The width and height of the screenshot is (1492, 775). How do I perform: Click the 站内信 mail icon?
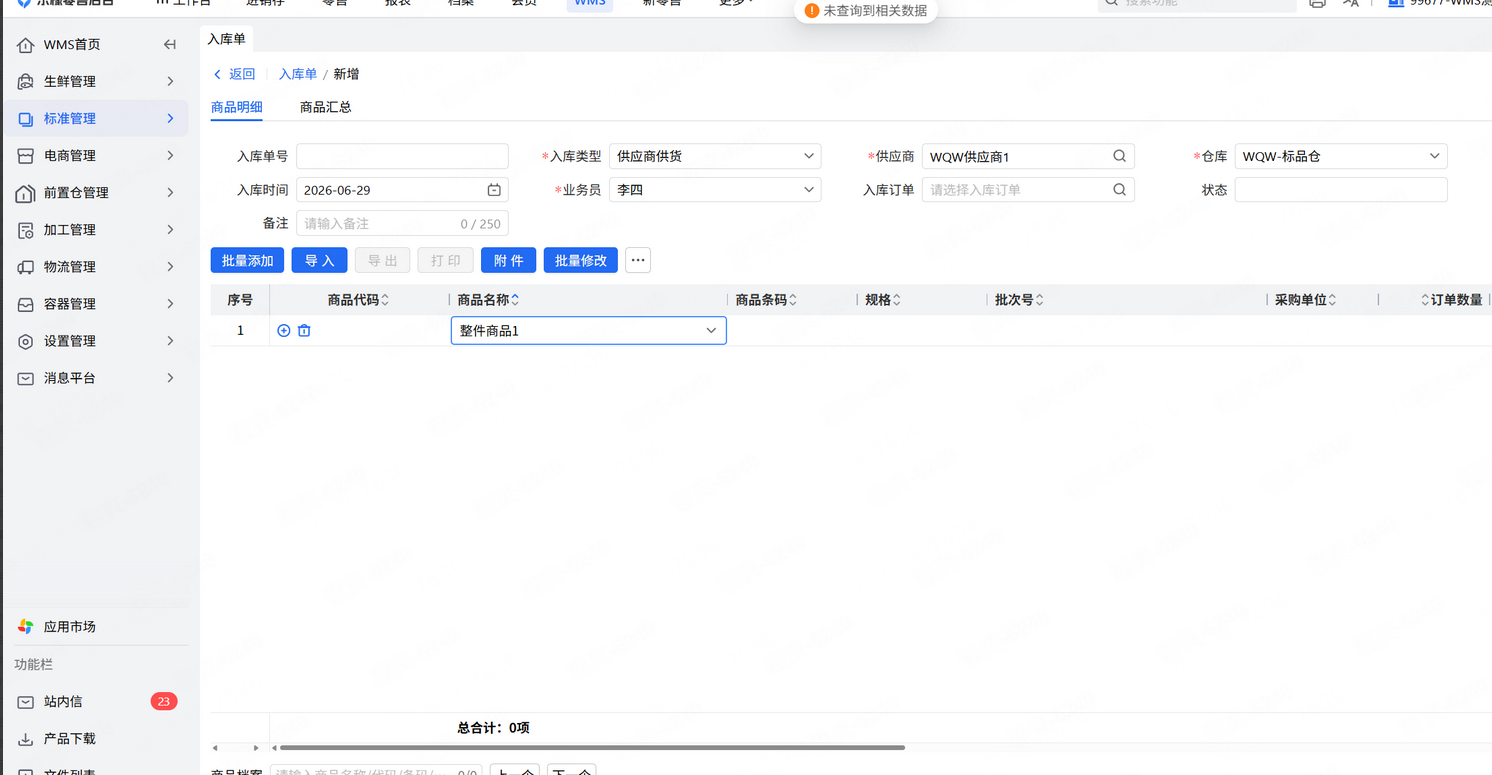(26, 702)
